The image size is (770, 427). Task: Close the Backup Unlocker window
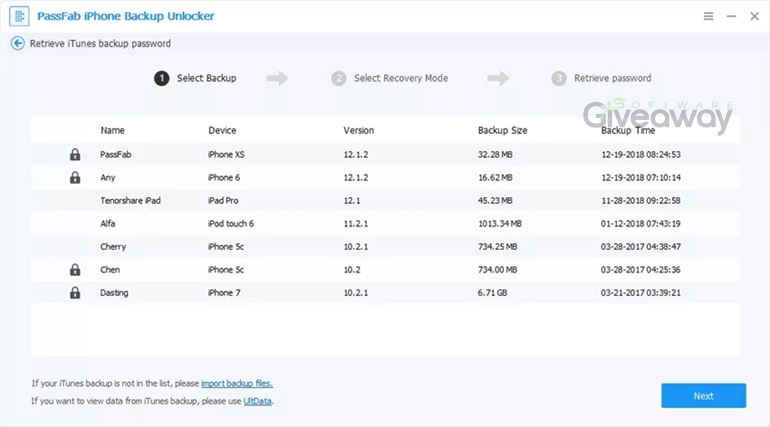click(754, 16)
